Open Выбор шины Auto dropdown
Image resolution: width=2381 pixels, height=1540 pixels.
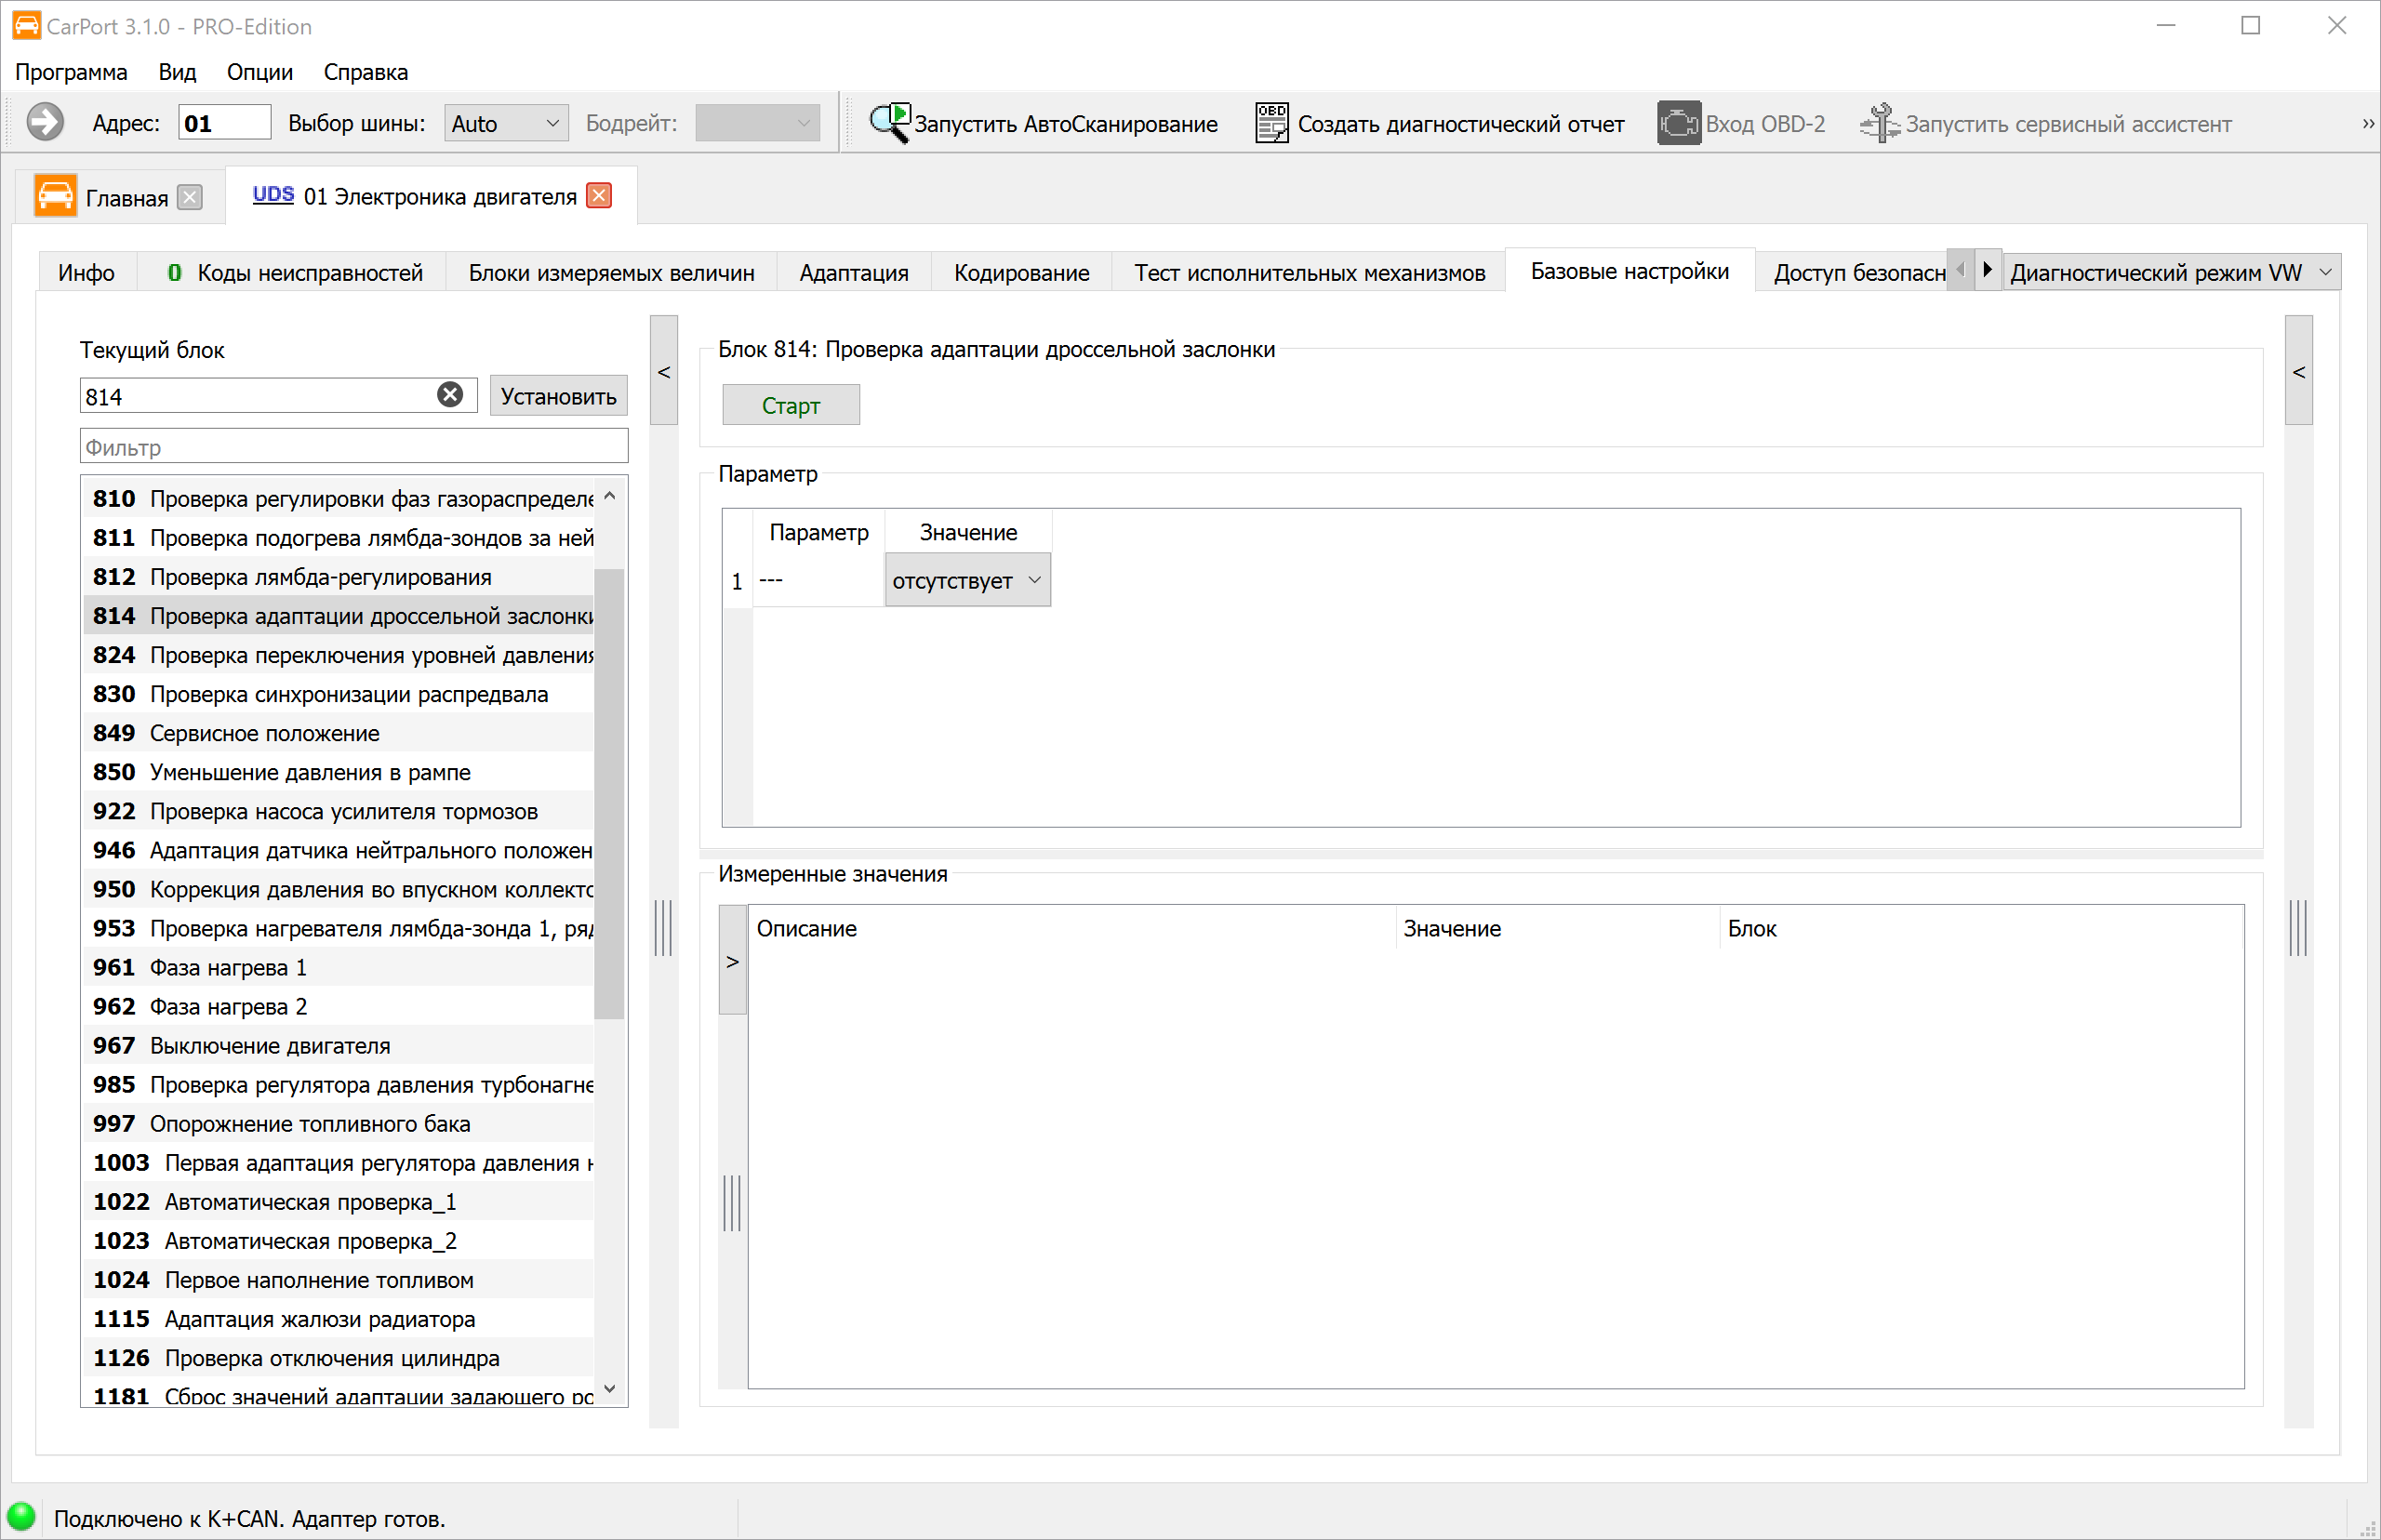pyautogui.click(x=506, y=123)
